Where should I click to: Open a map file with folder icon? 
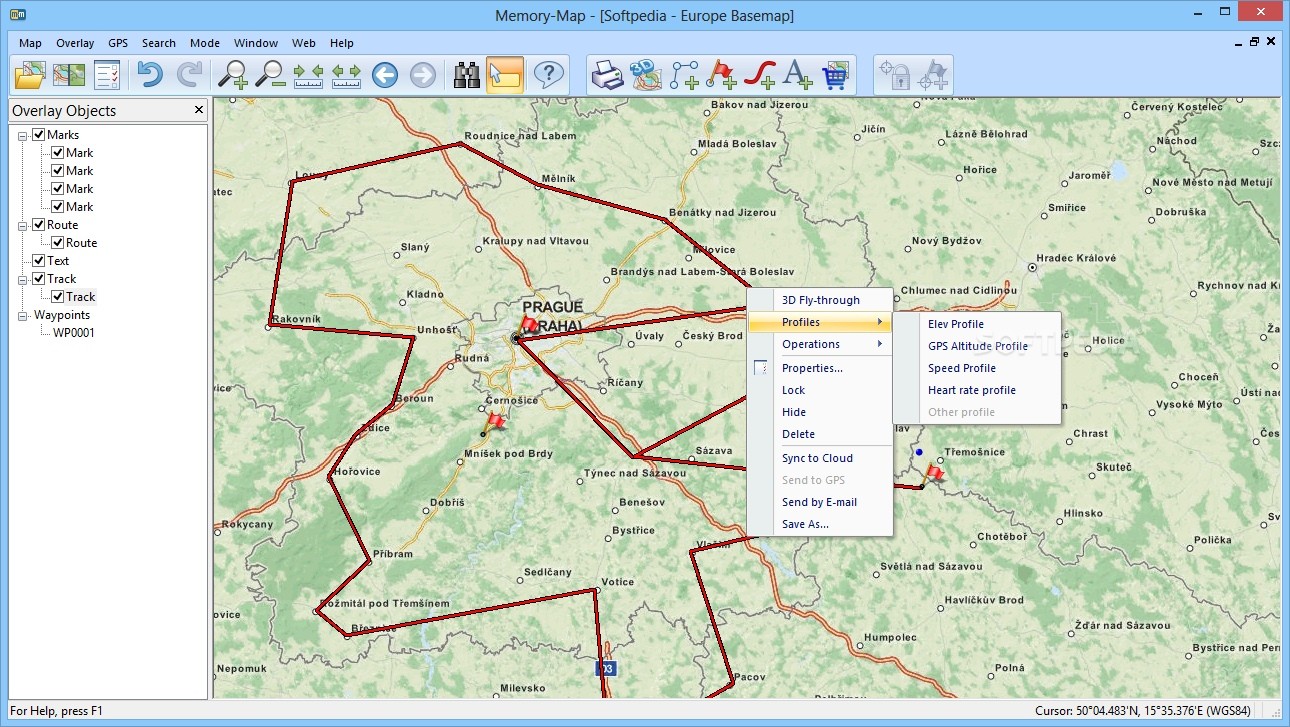pyautogui.click(x=29, y=75)
